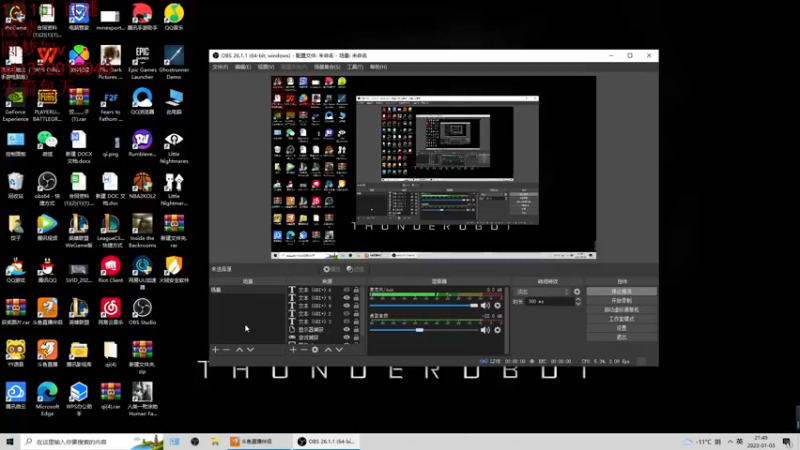
Task: Open the Windows Start button
Action: pos(10,442)
